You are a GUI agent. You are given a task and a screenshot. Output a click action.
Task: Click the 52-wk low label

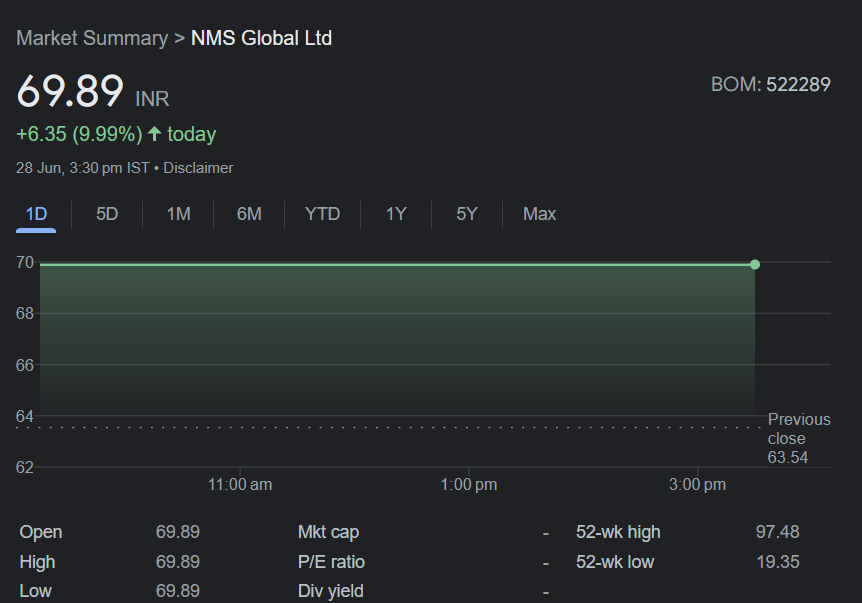pos(615,562)
